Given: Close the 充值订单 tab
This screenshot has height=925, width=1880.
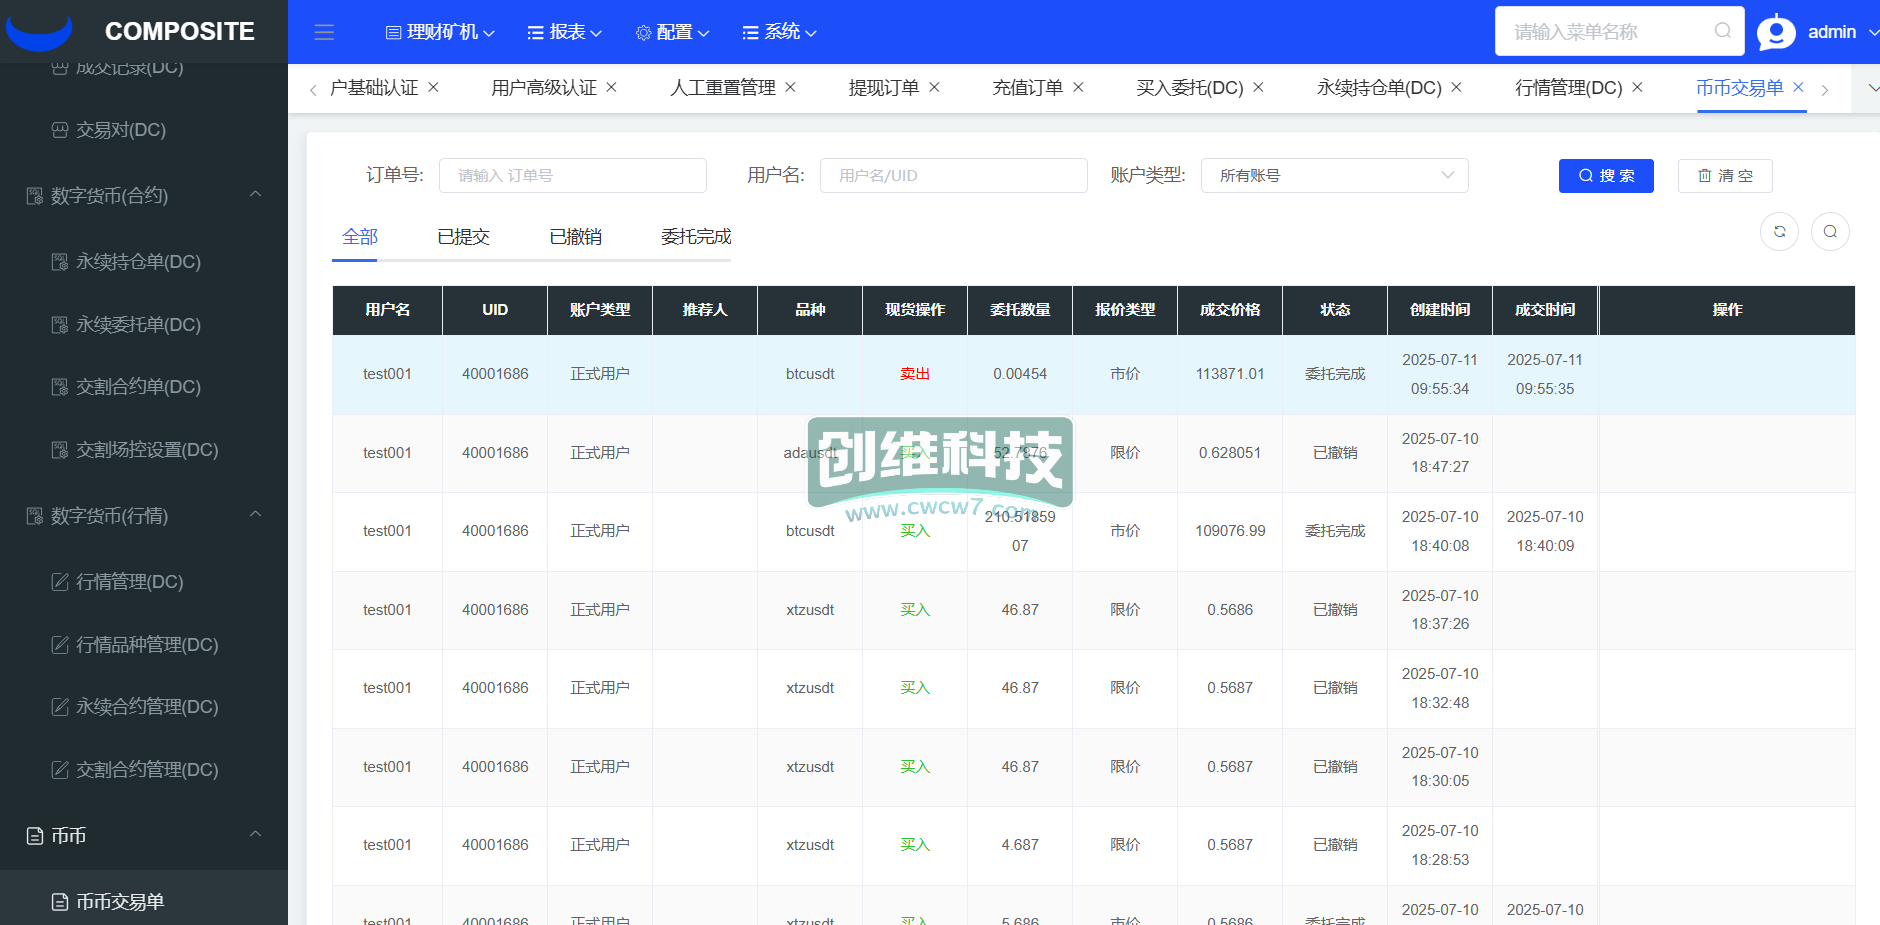Looking at the screenshot, I should click(1078, 88).
